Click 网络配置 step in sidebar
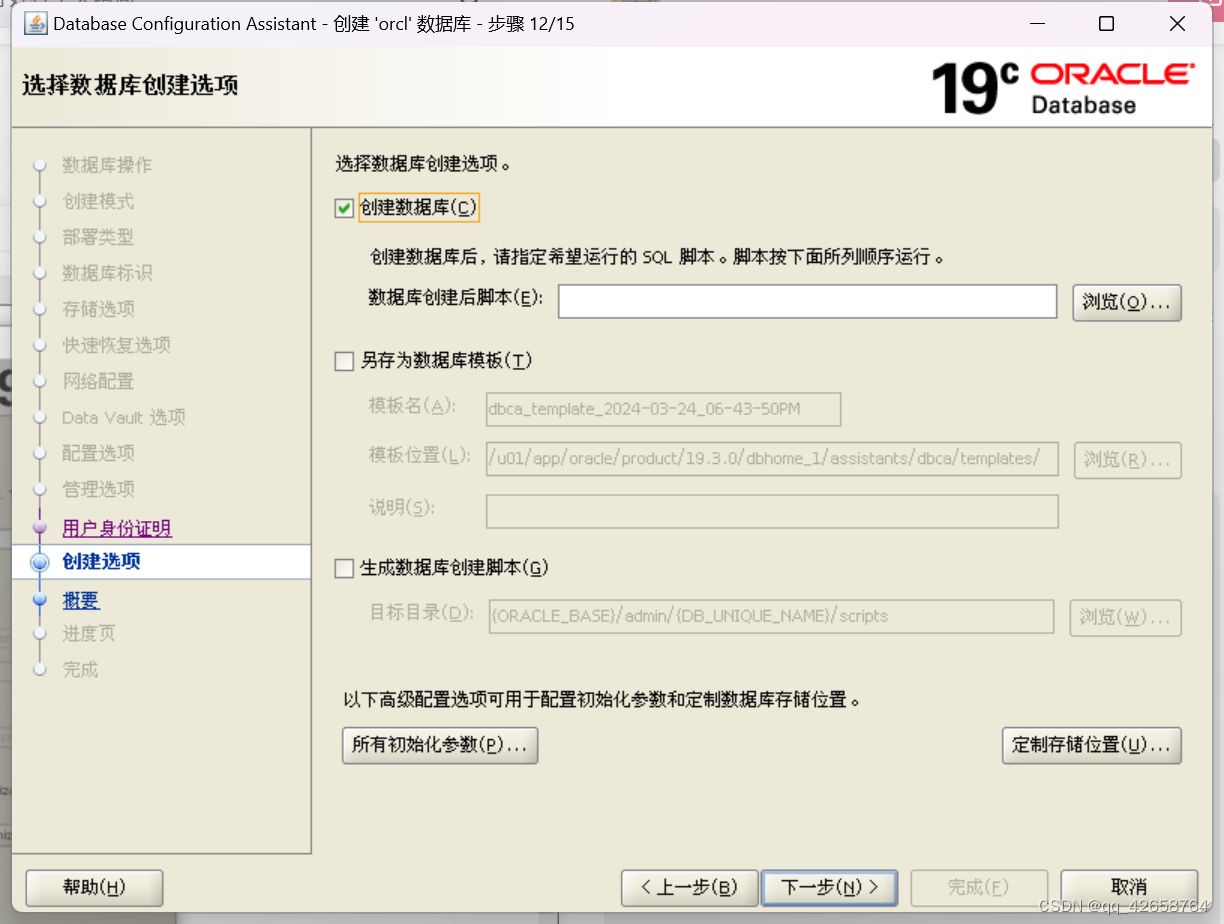Image resolution: width=1224 pixels, height=924 pixels. click(x=98, y=381)
